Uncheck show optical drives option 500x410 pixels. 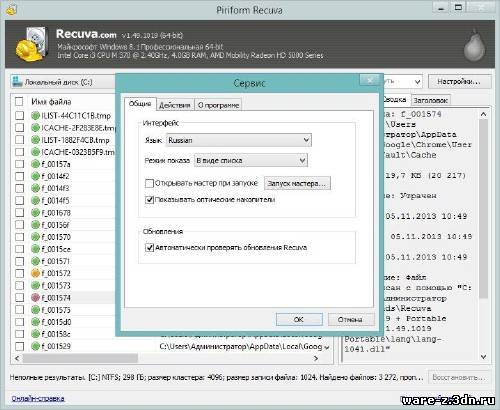click(149, 200)
